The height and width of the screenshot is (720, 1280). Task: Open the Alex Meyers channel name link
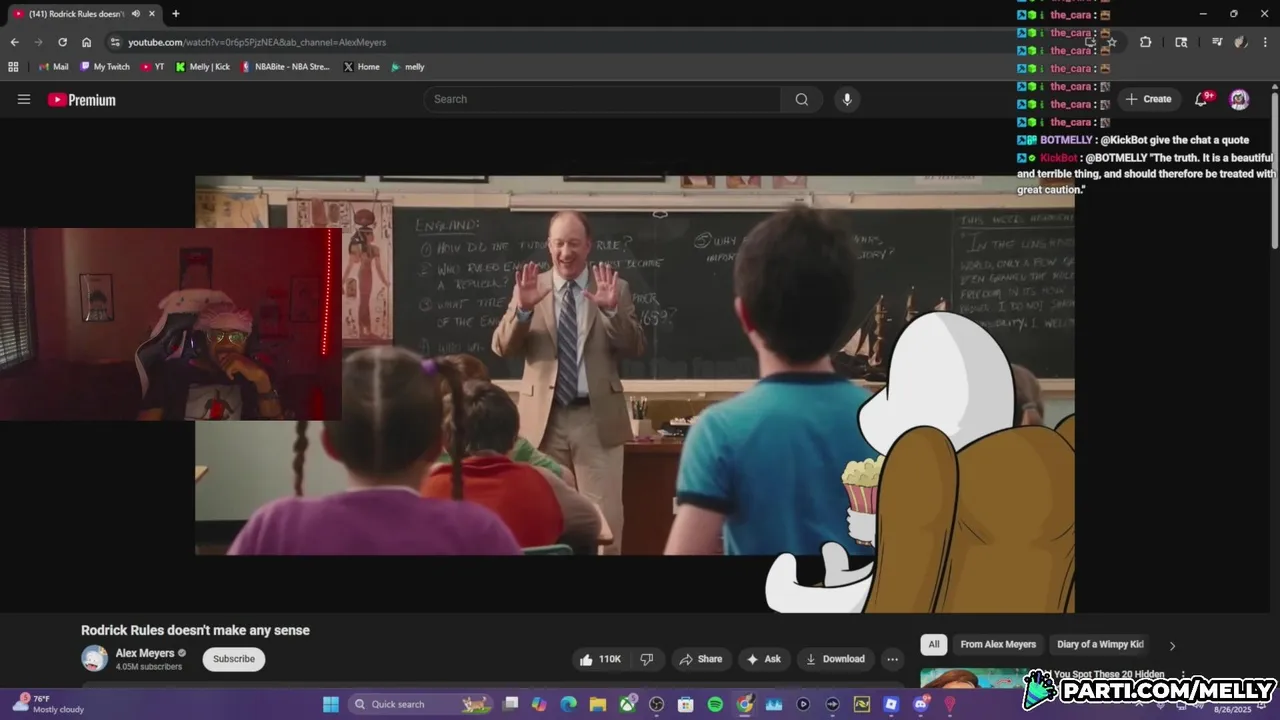click(x=145, y=653)
